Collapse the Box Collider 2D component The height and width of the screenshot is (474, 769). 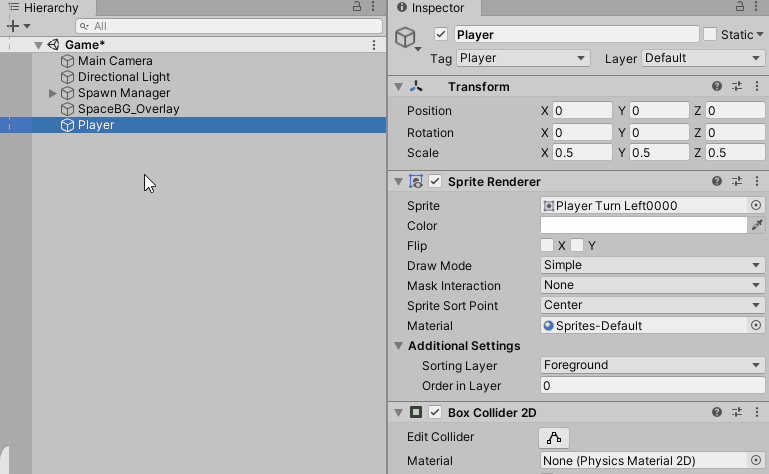pyautogui.click(x=398, y=413)
